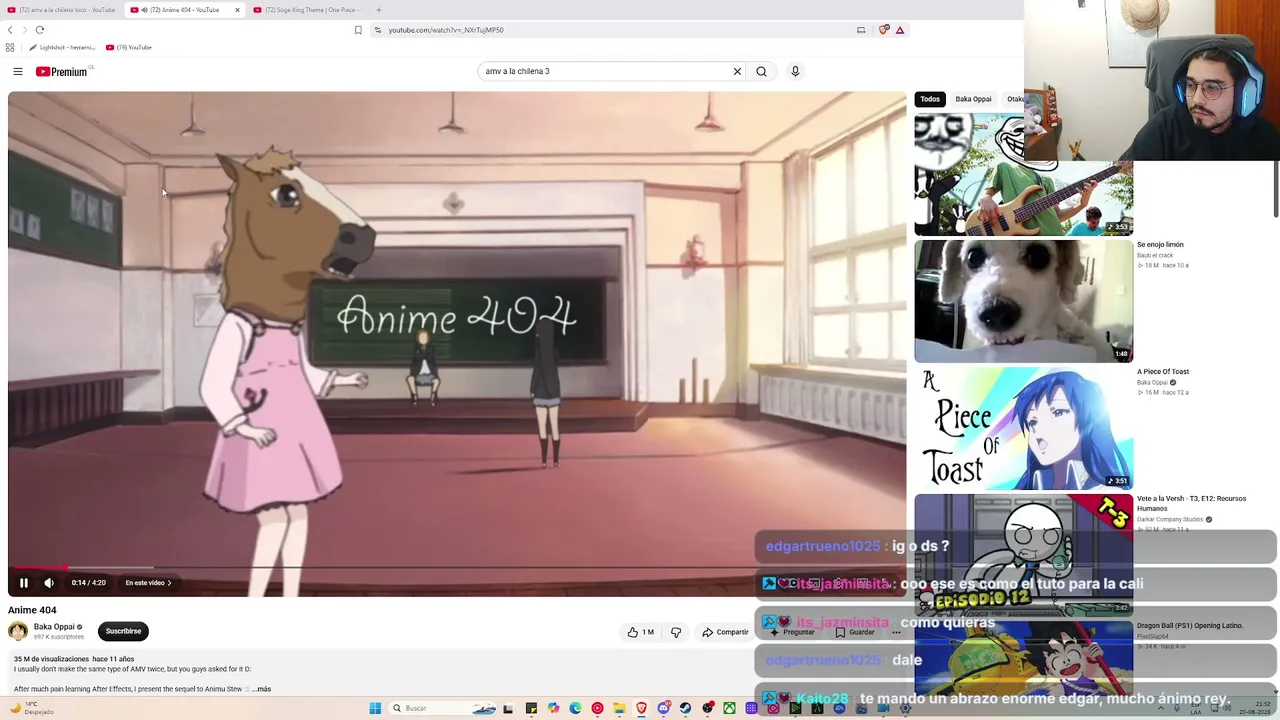Image resolution: width=1280 pixels, height=720 pixels.
Task: Click the '0:14 / 4:20' time display
Action: click(x=88, y=583)
